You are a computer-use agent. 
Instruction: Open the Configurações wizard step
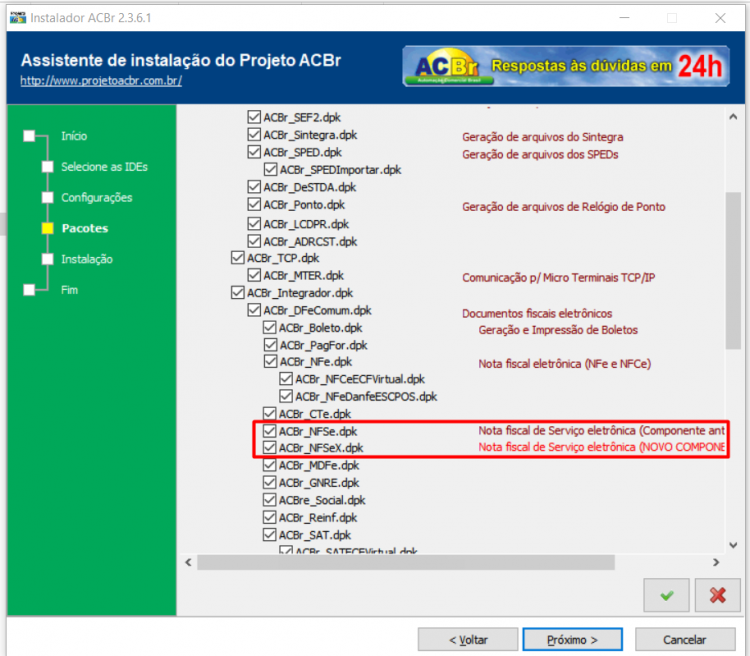pos(97,198)
